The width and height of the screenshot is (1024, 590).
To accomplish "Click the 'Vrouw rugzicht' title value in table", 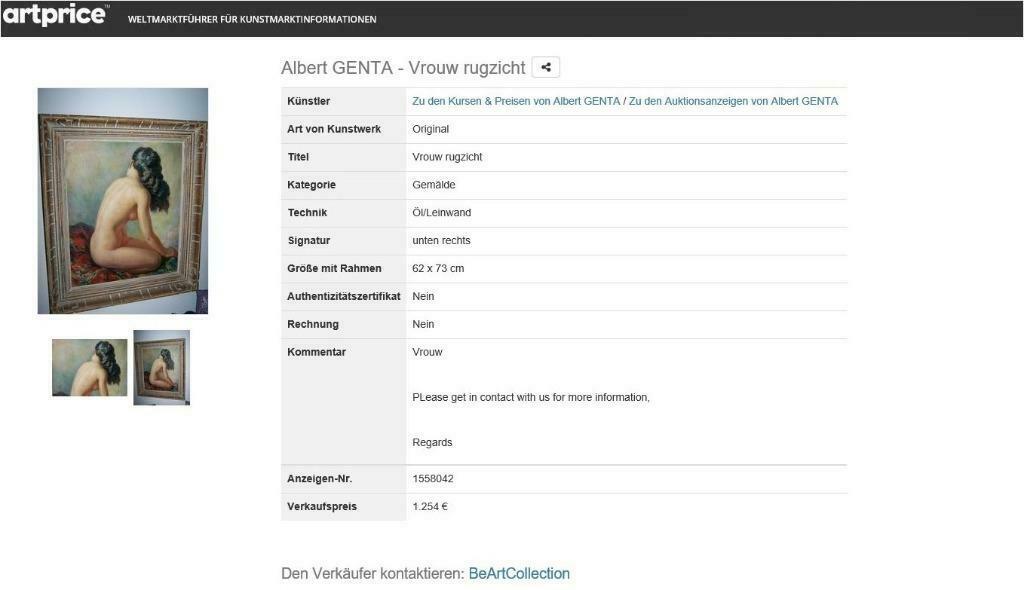I will pos(447,157).
